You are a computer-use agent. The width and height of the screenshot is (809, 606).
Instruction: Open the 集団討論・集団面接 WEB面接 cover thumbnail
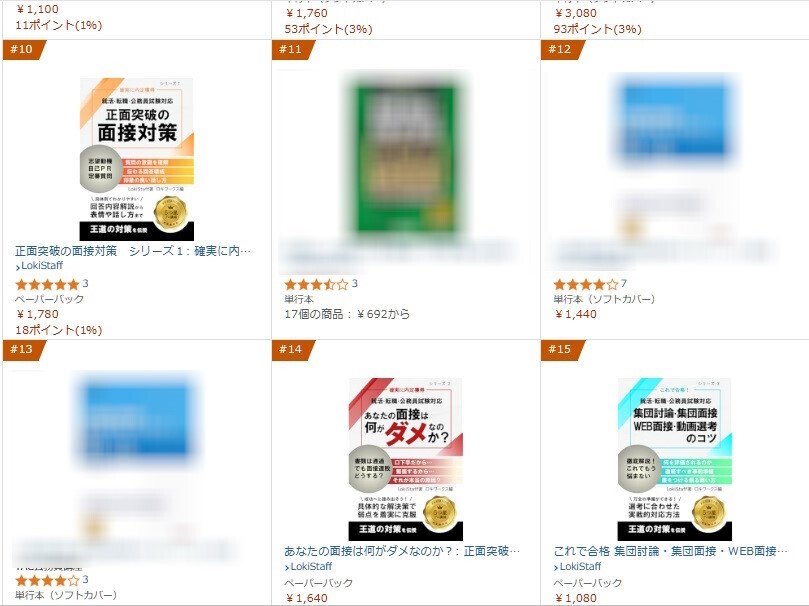pos(675,459)
